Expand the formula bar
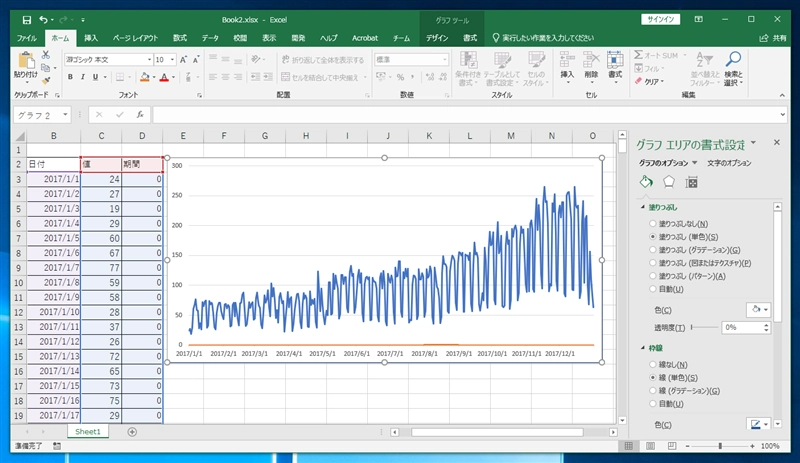800x463 pixels. tap(783, 115)
